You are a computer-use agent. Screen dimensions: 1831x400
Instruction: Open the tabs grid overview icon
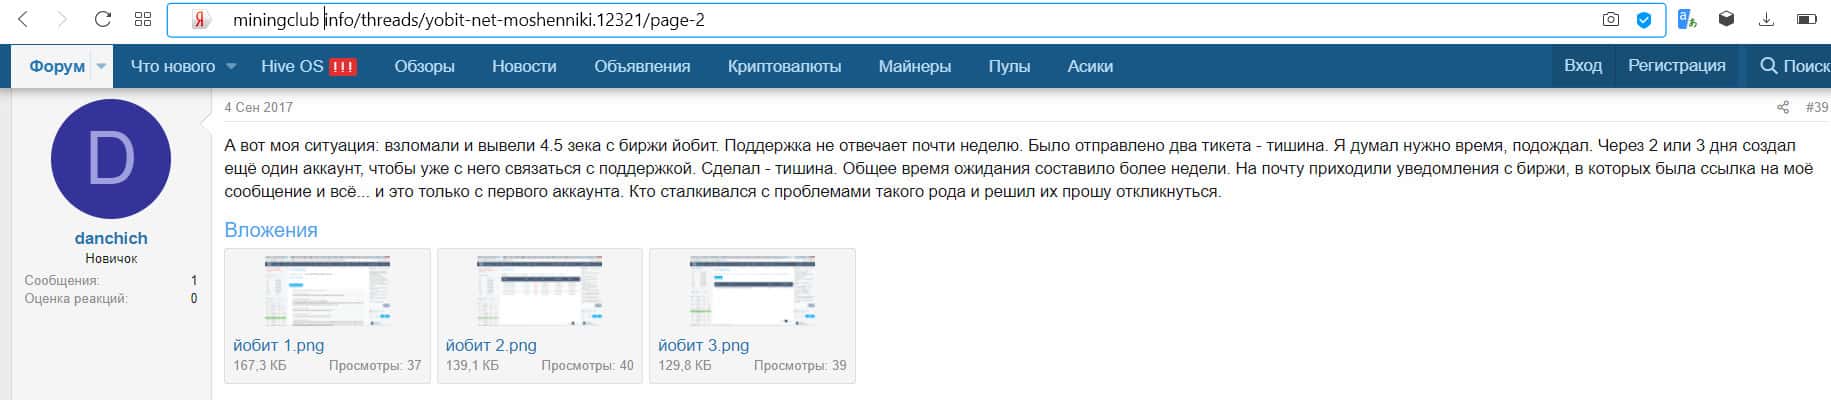143,19
